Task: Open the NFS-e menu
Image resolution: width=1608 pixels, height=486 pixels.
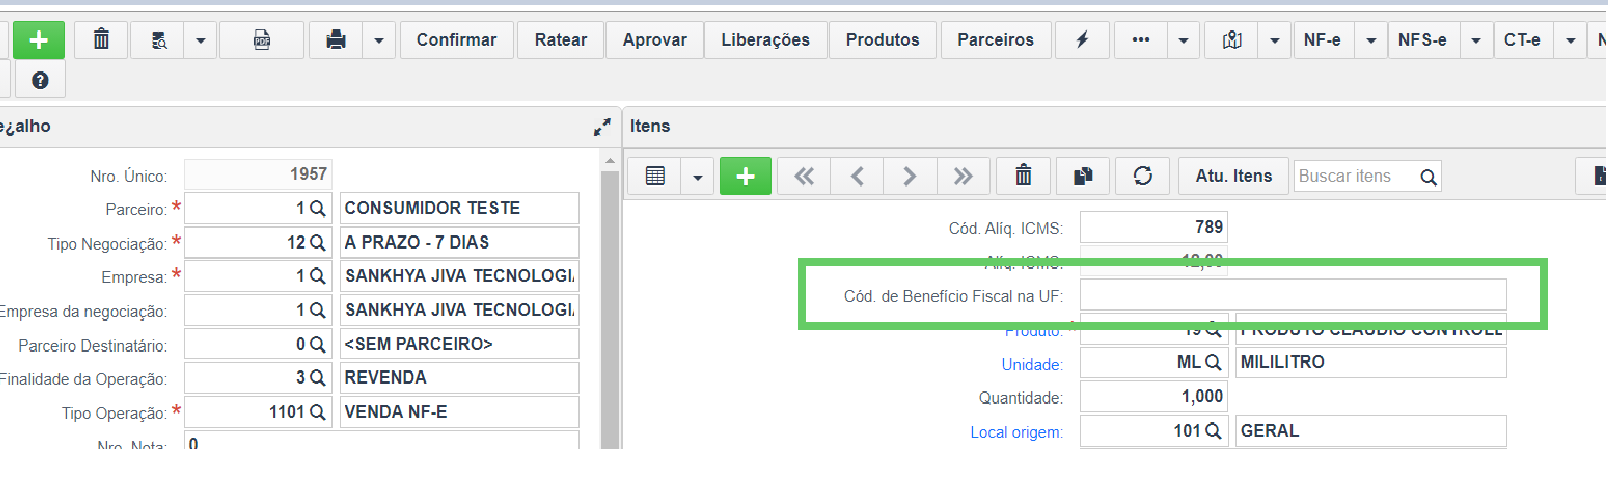Action: click(x=1422, y=40)
